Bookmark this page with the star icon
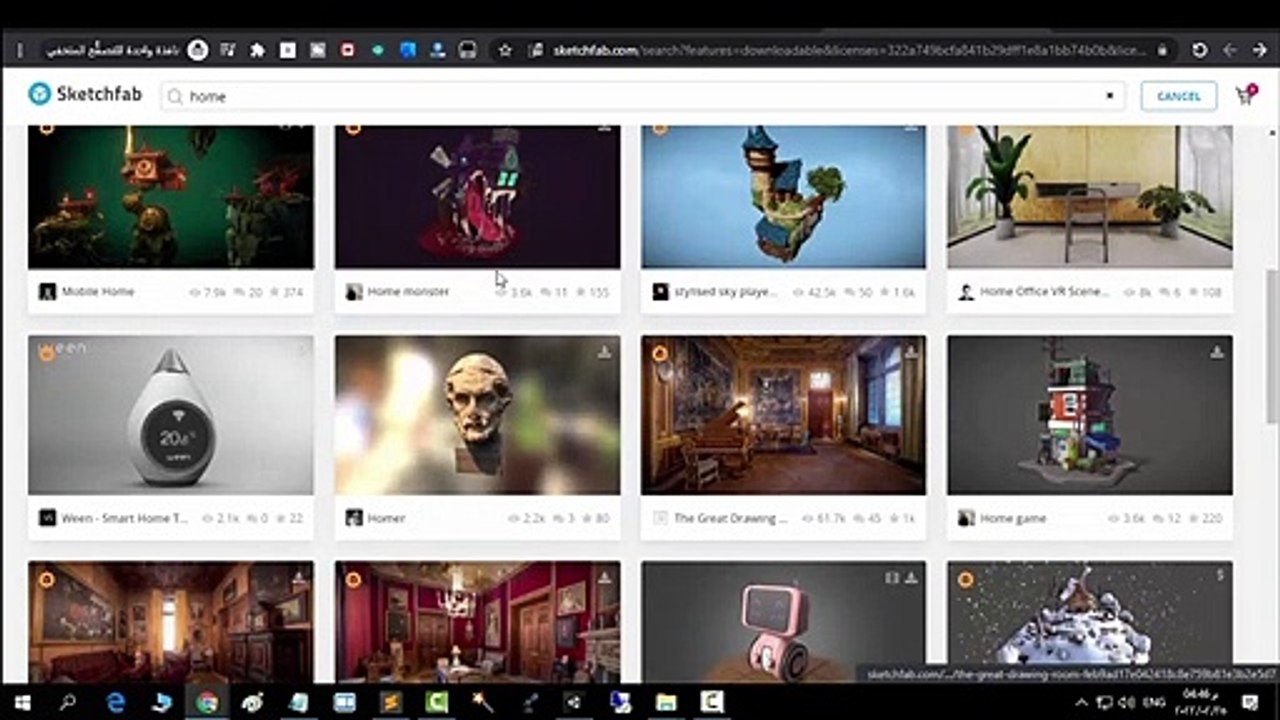This screenshot has width=1280, height=720. point(505,50)
